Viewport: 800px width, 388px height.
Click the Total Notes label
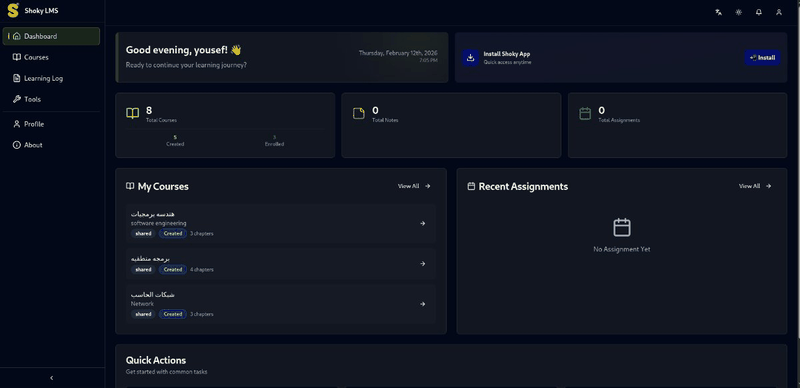click(385, 120)
